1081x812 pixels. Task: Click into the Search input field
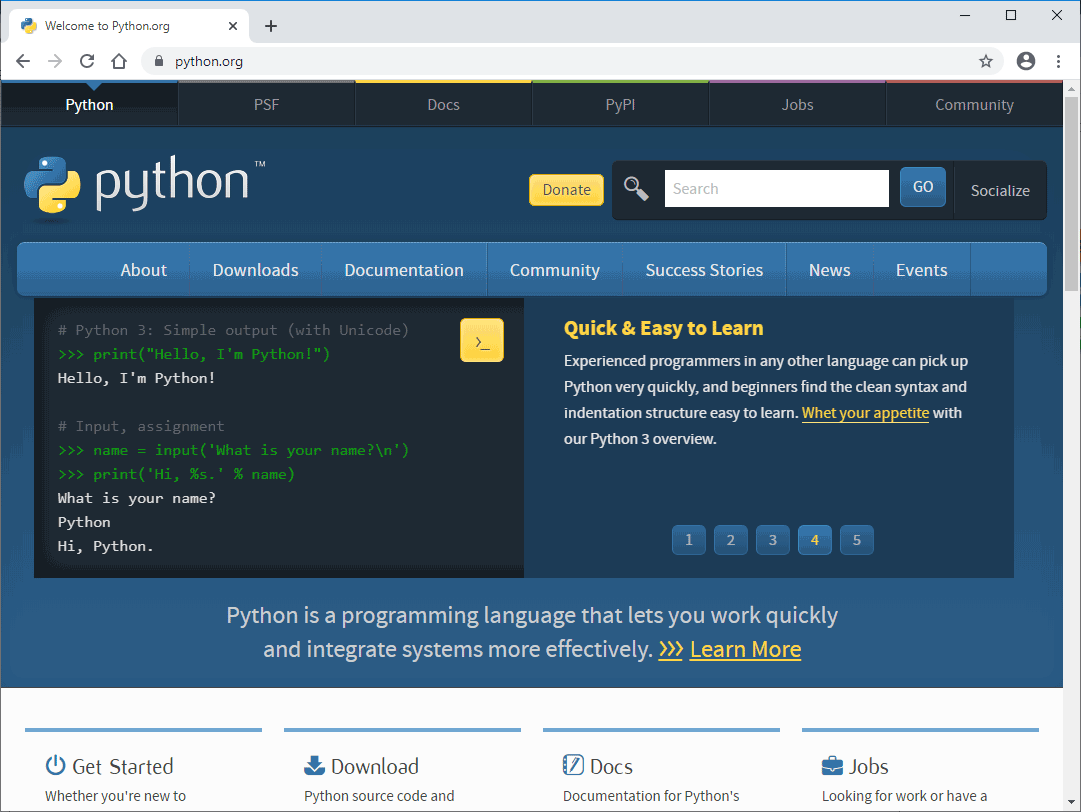point(777,188)
